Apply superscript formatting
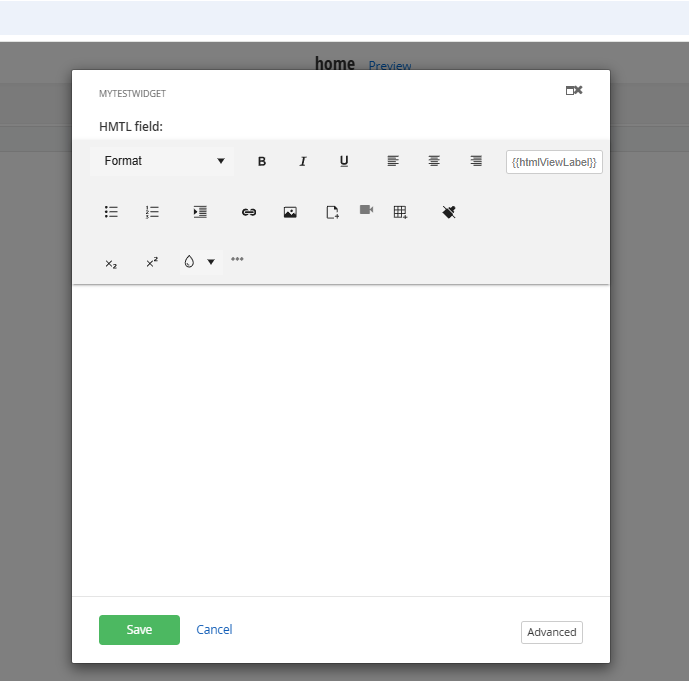This screenshot has width=689, height=681. coord(152,262)
